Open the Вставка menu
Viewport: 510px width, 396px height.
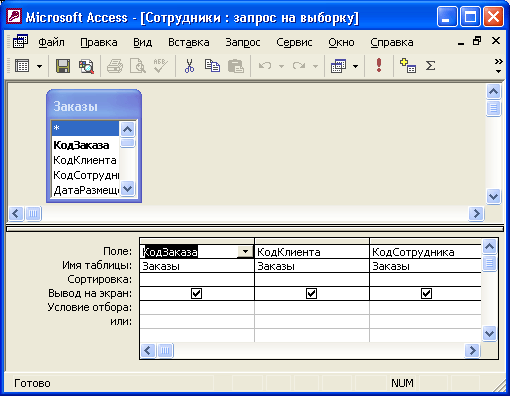189,43
